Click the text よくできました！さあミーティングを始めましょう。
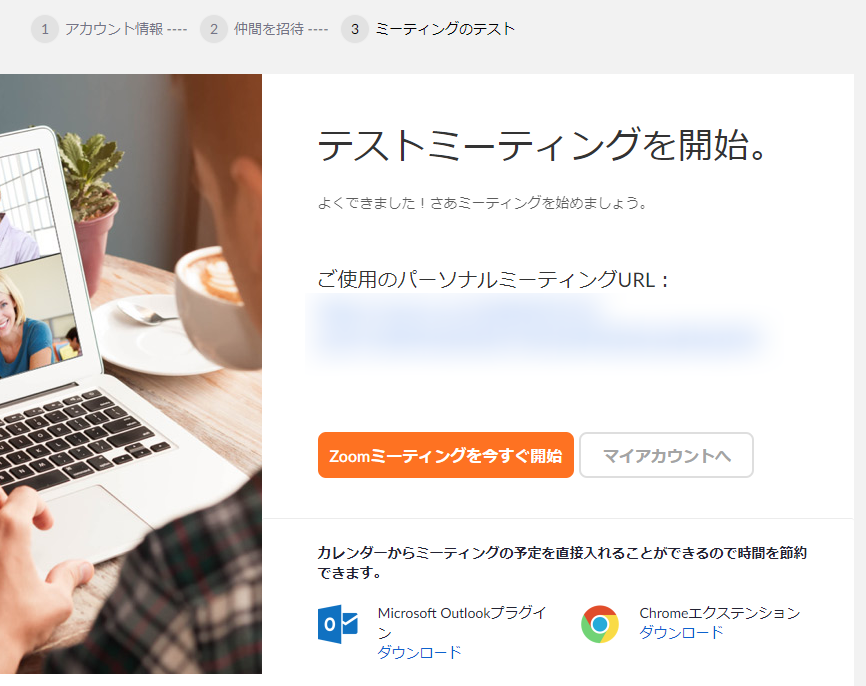The image size is (866, 686). click(482, 203)
